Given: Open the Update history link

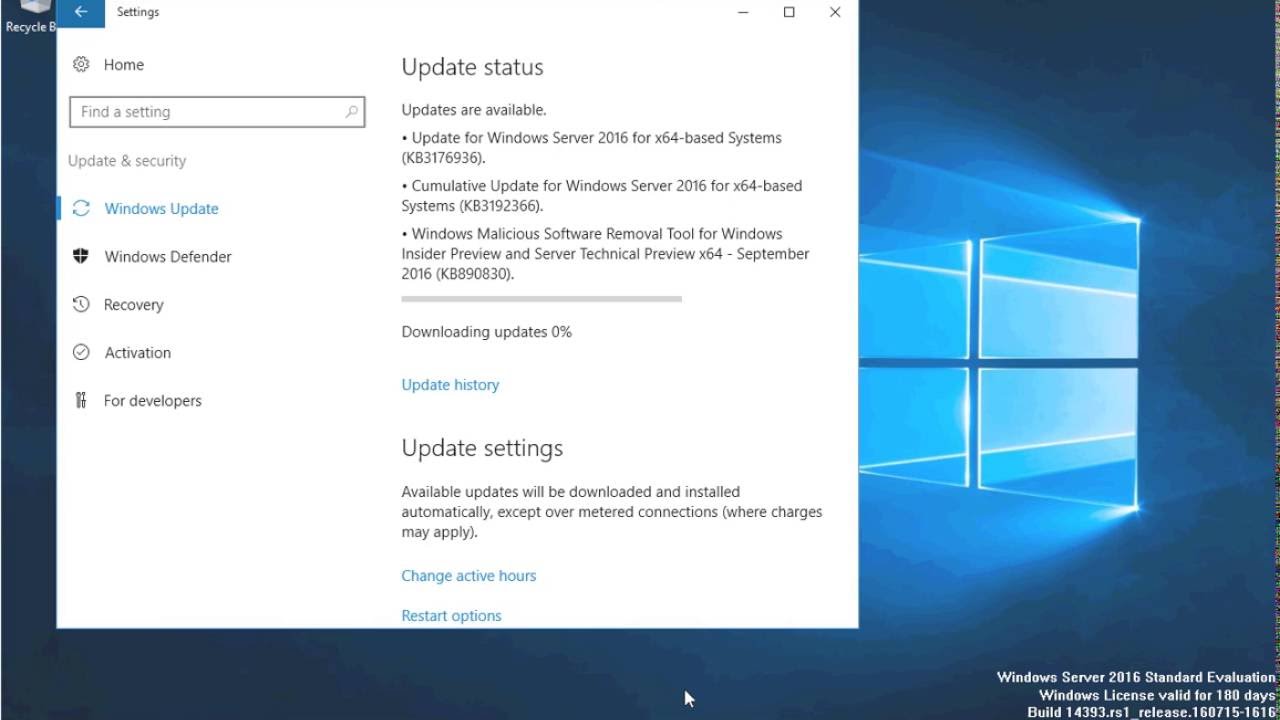Looking at the screenshot, I should tap(450, 385).
